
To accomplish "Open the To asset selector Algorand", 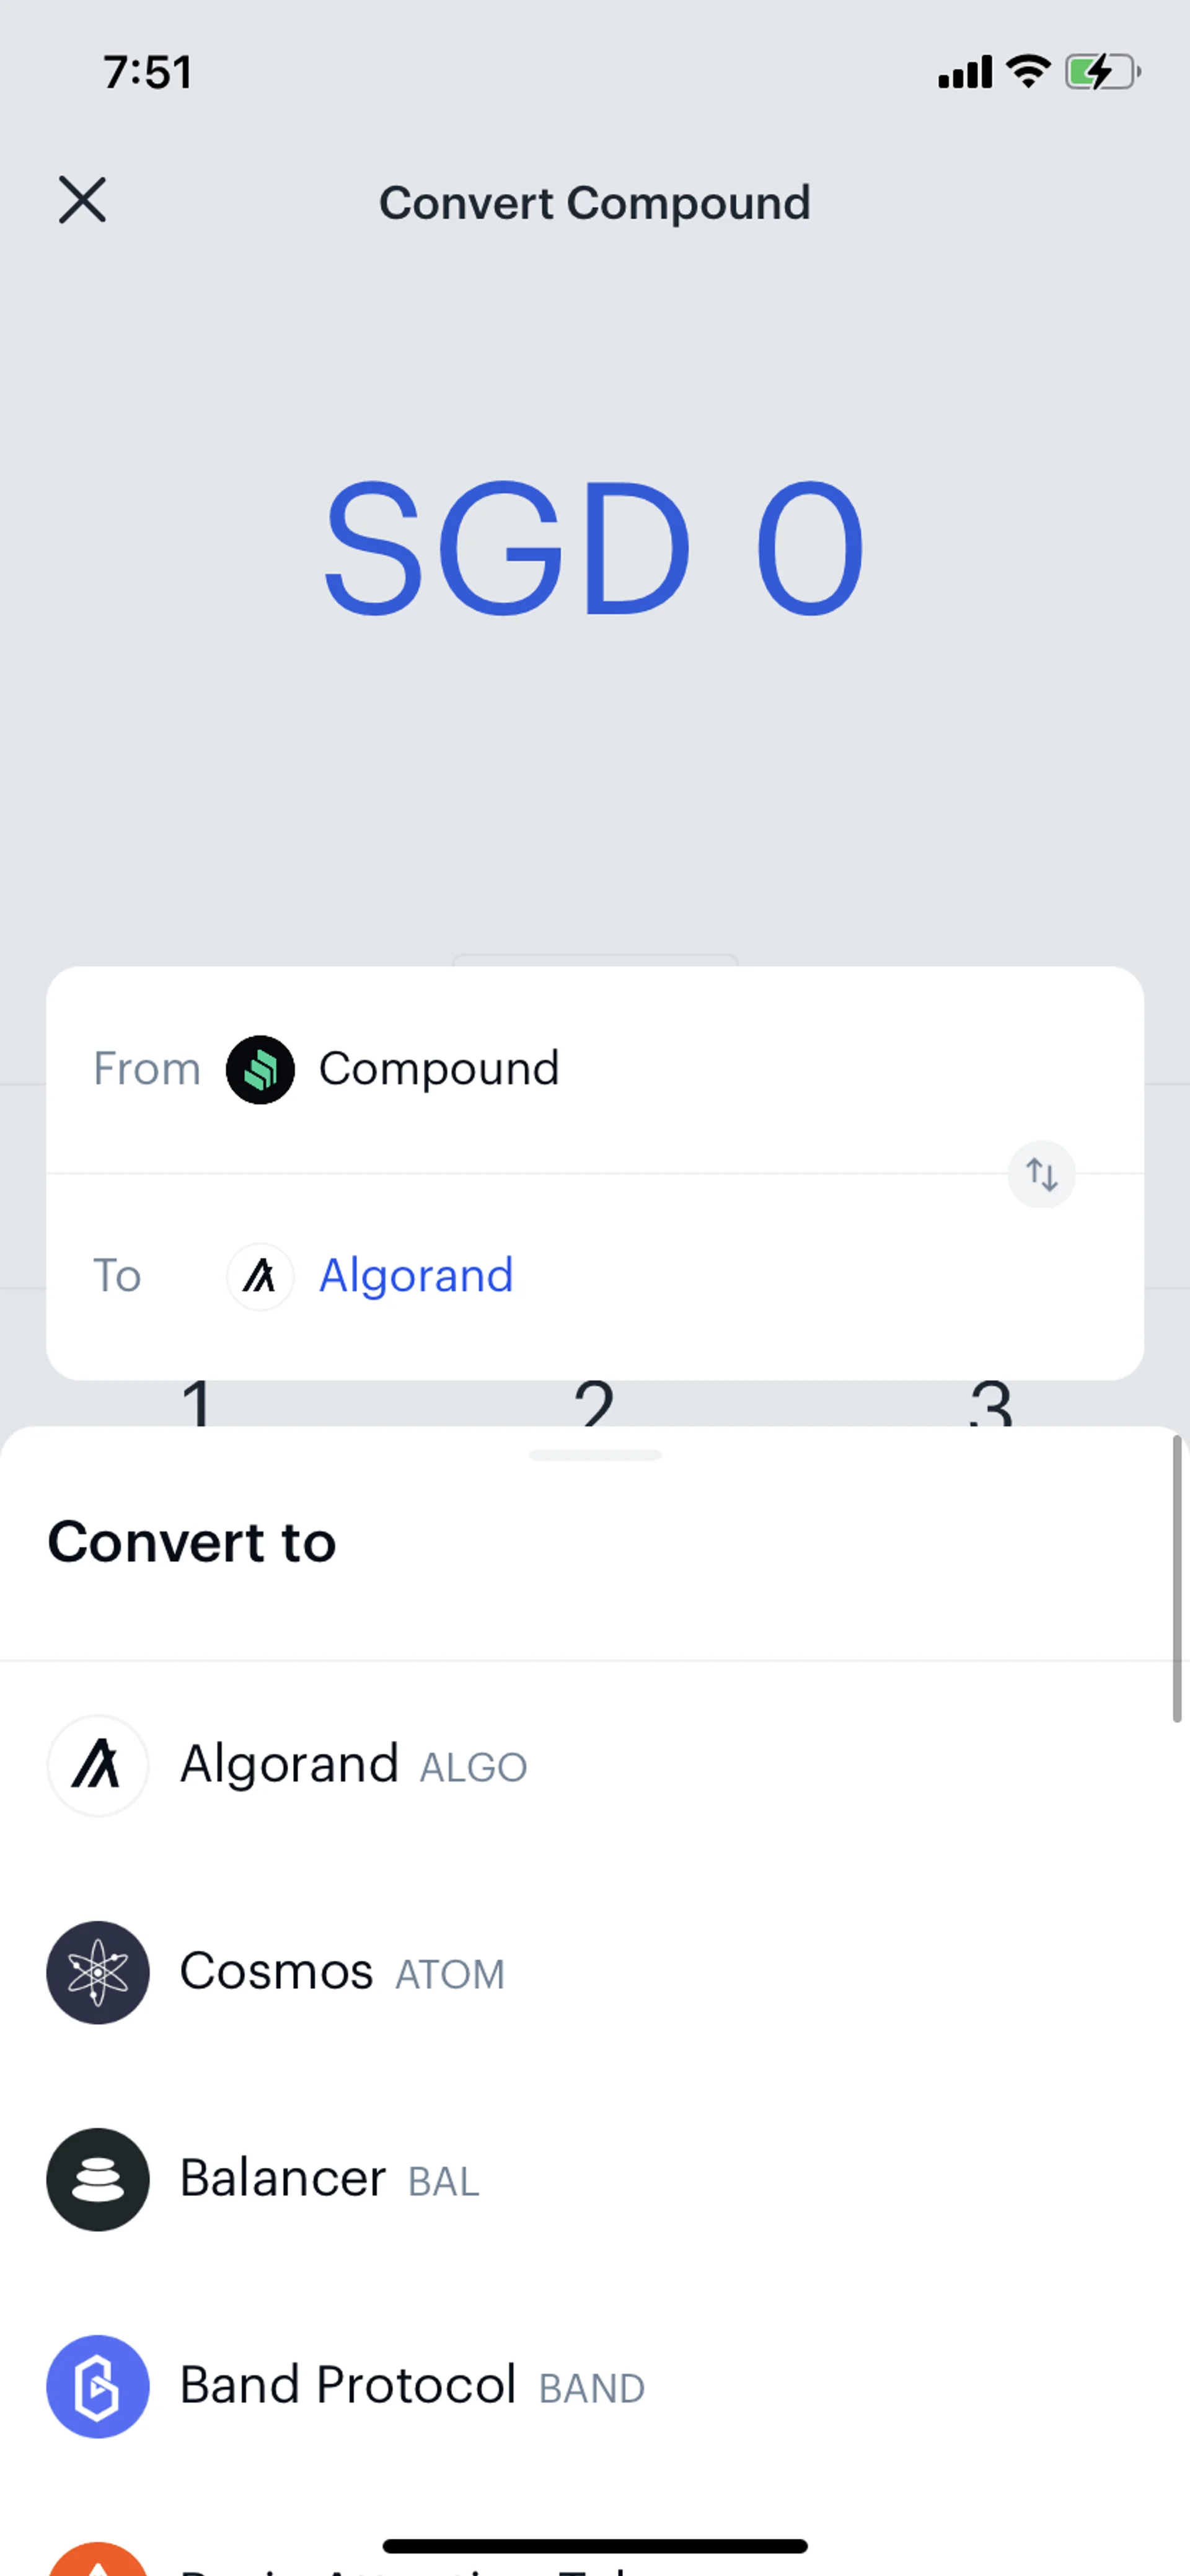I will pyautogui.click(x=416, y=1276).
